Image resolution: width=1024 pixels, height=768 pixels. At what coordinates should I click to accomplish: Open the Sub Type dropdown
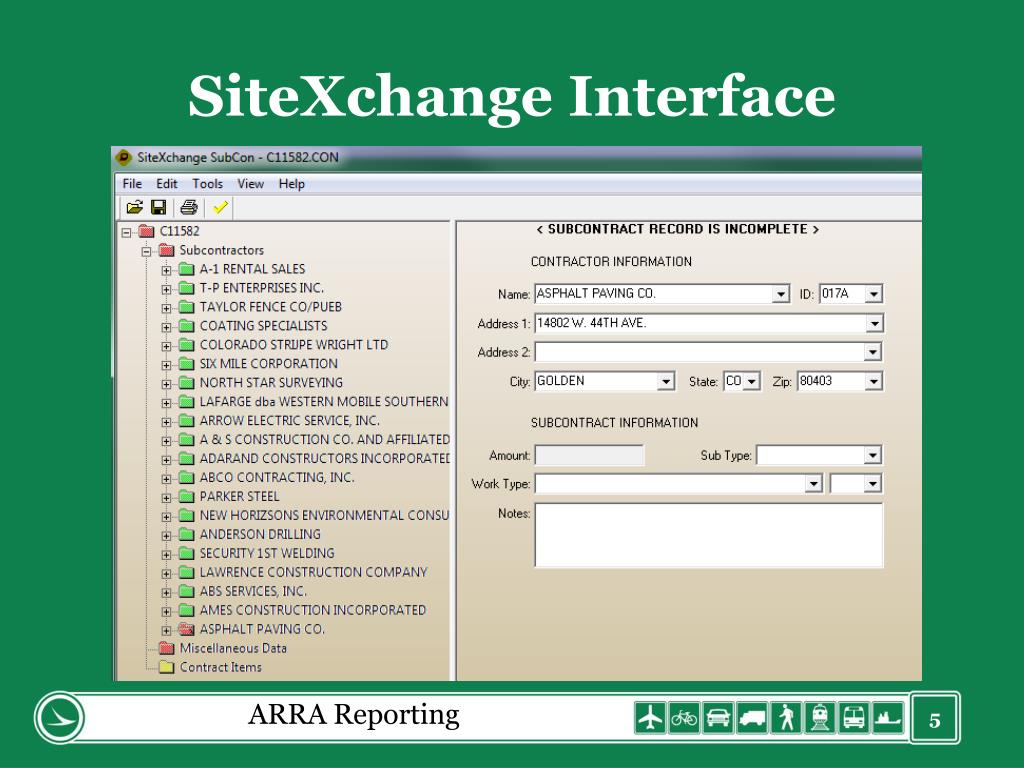[873, 456]
